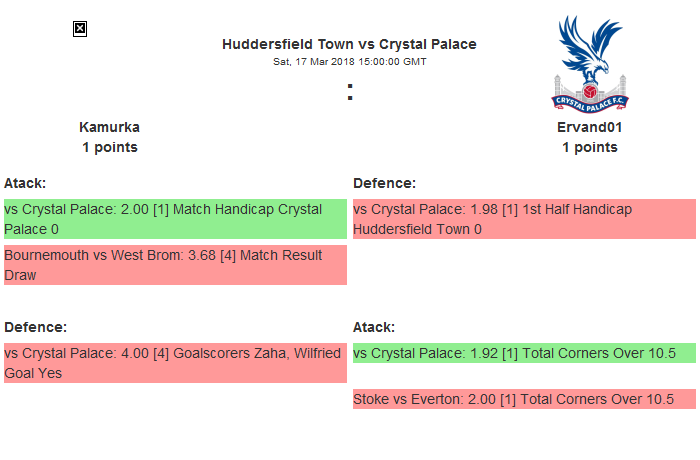The height and width of the screenshot is (460, 700).
Task: Click the match date Sat, 17 Mar 2018
Action: coord(311,61)
